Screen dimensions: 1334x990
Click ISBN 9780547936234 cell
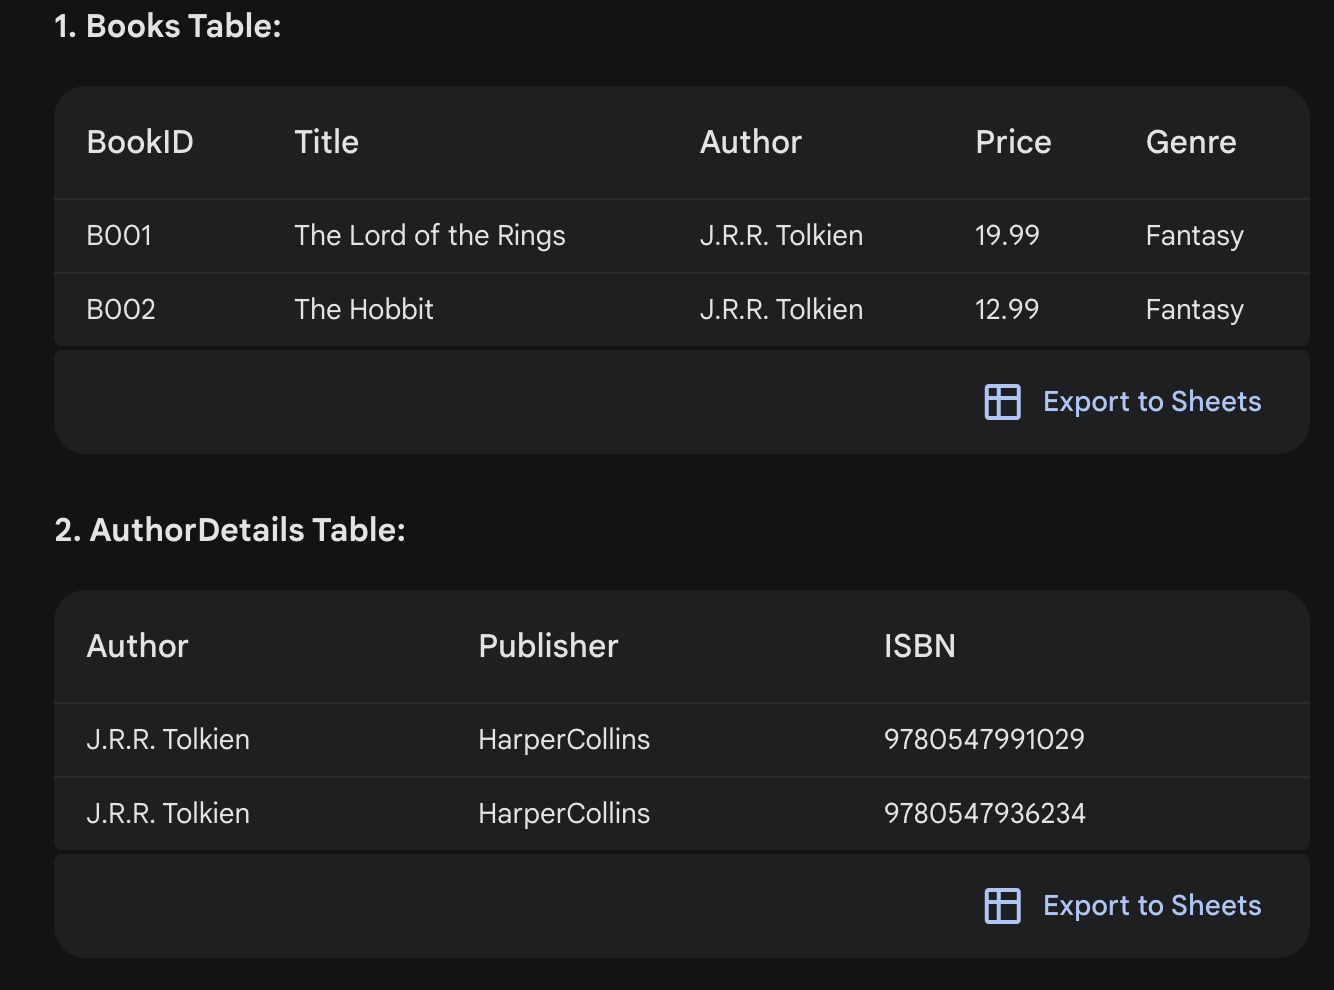tap(984, 814)
